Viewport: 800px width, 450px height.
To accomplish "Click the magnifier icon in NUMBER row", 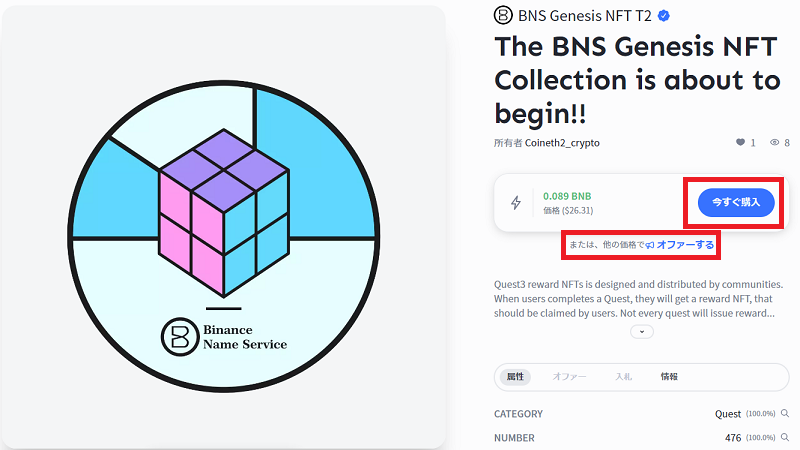I will (785, 437).
